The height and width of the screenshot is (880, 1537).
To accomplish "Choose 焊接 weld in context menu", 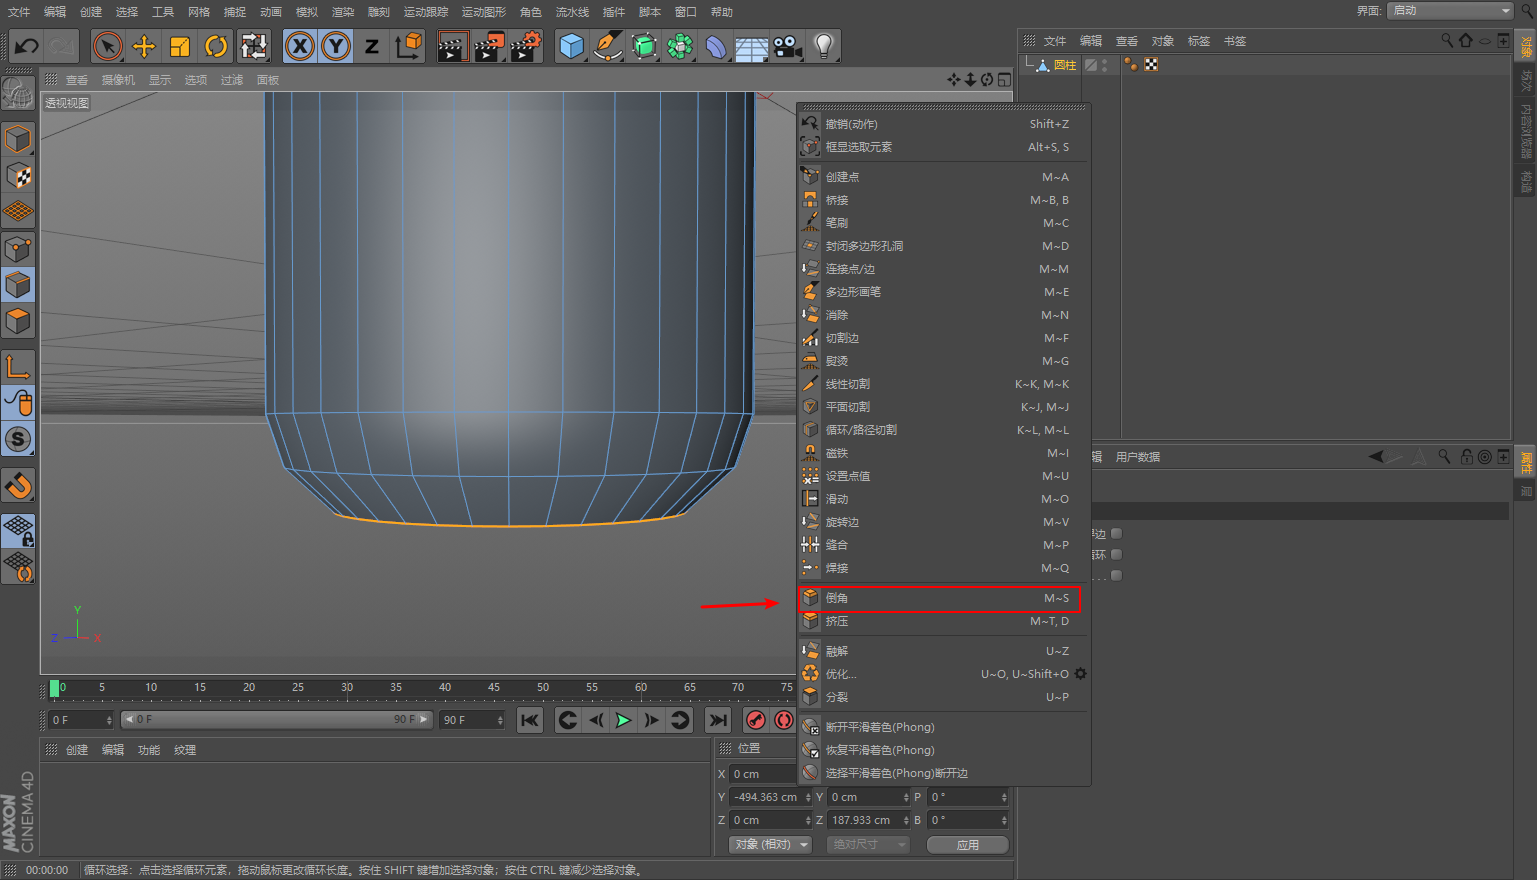I will [939, 568].
